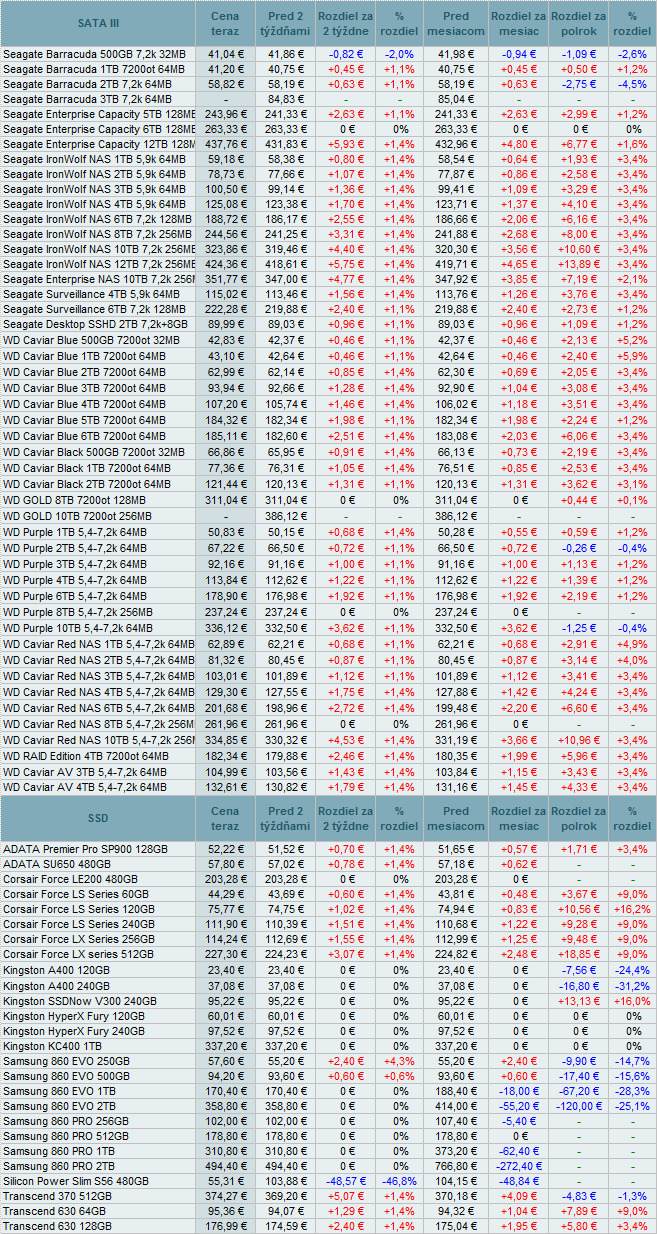Select row Seagate Barracuda 3TB 7,2k 64MB
This screenshot has width=657, height=1234.
click(x=328, y=99)
